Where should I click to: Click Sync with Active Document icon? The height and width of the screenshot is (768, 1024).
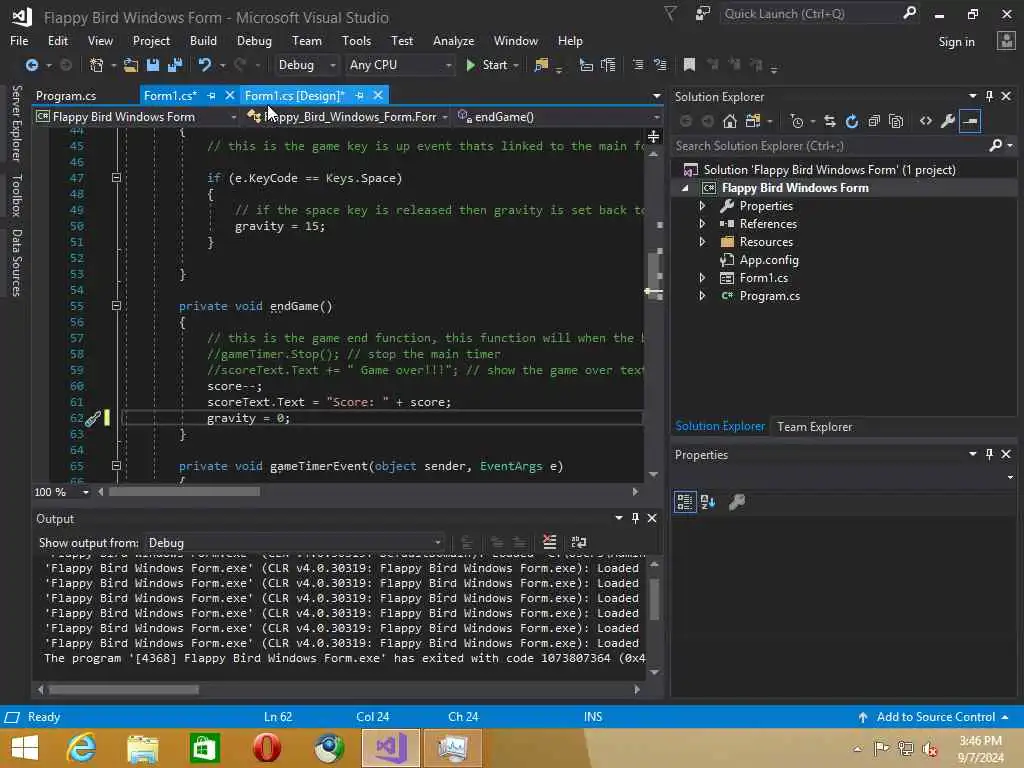pos(829,121)
